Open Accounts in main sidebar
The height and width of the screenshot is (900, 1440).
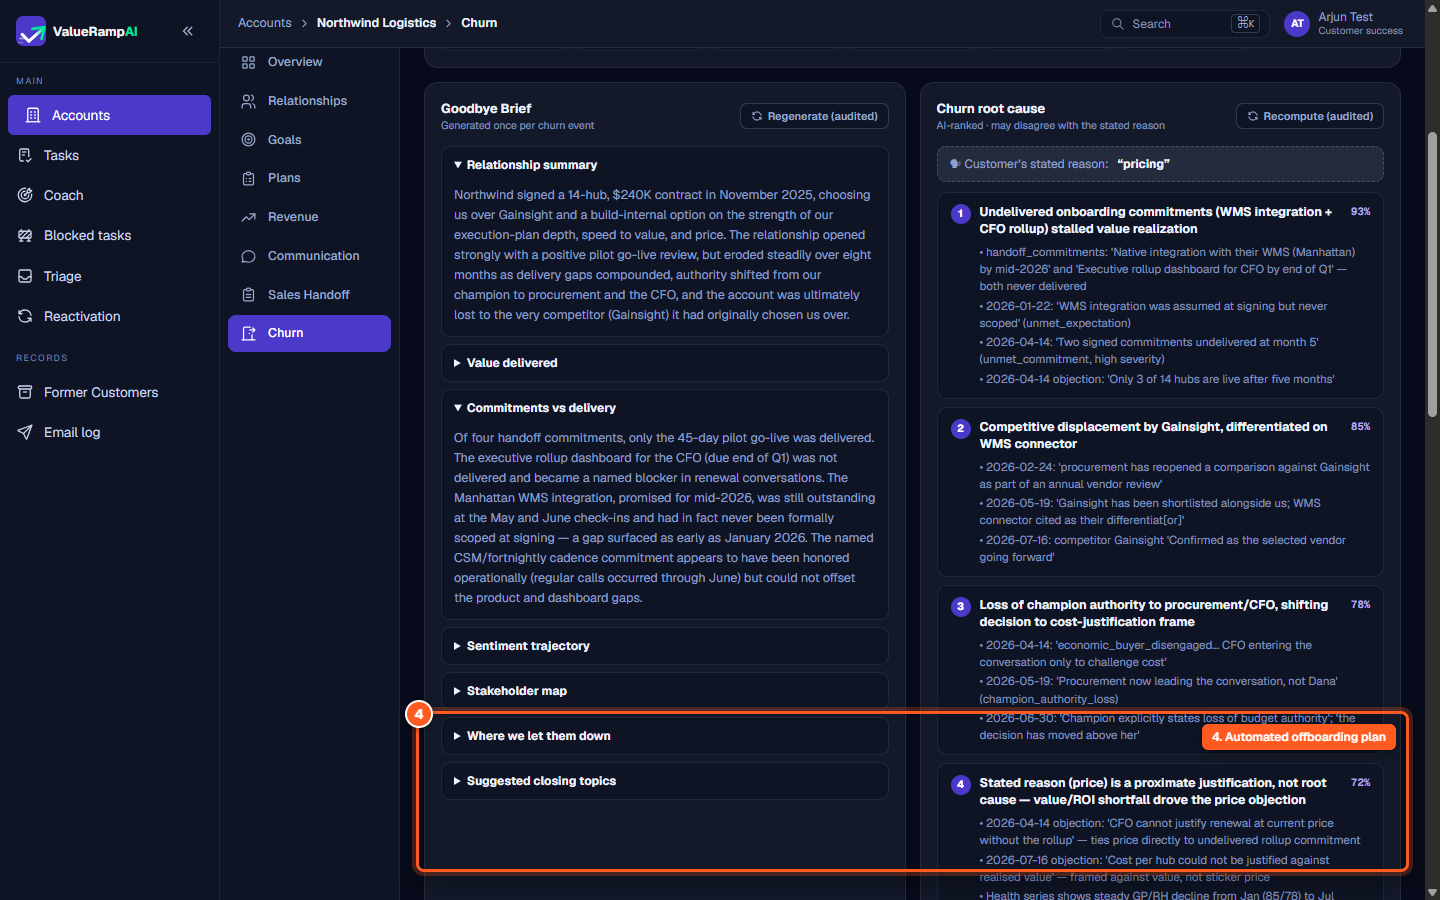pyautogui.click(x=109, y=115)
